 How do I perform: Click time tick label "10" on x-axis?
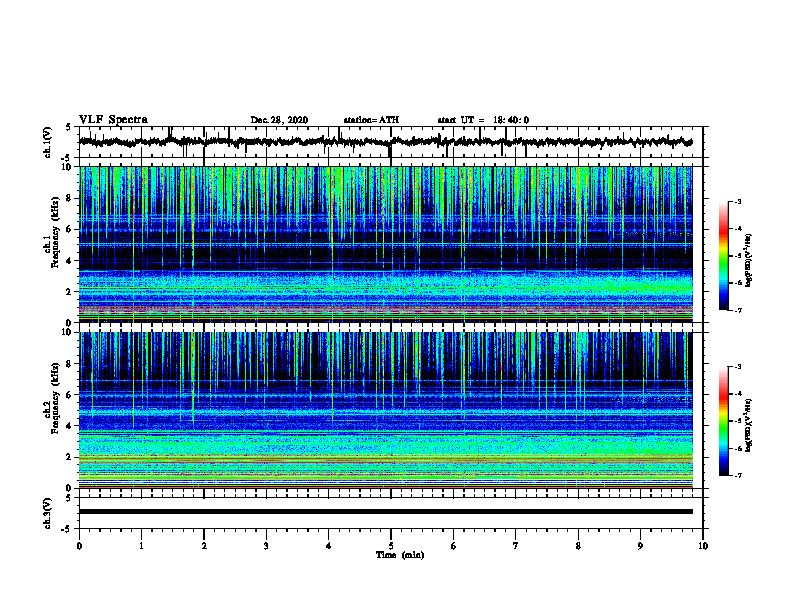[703, 546]
